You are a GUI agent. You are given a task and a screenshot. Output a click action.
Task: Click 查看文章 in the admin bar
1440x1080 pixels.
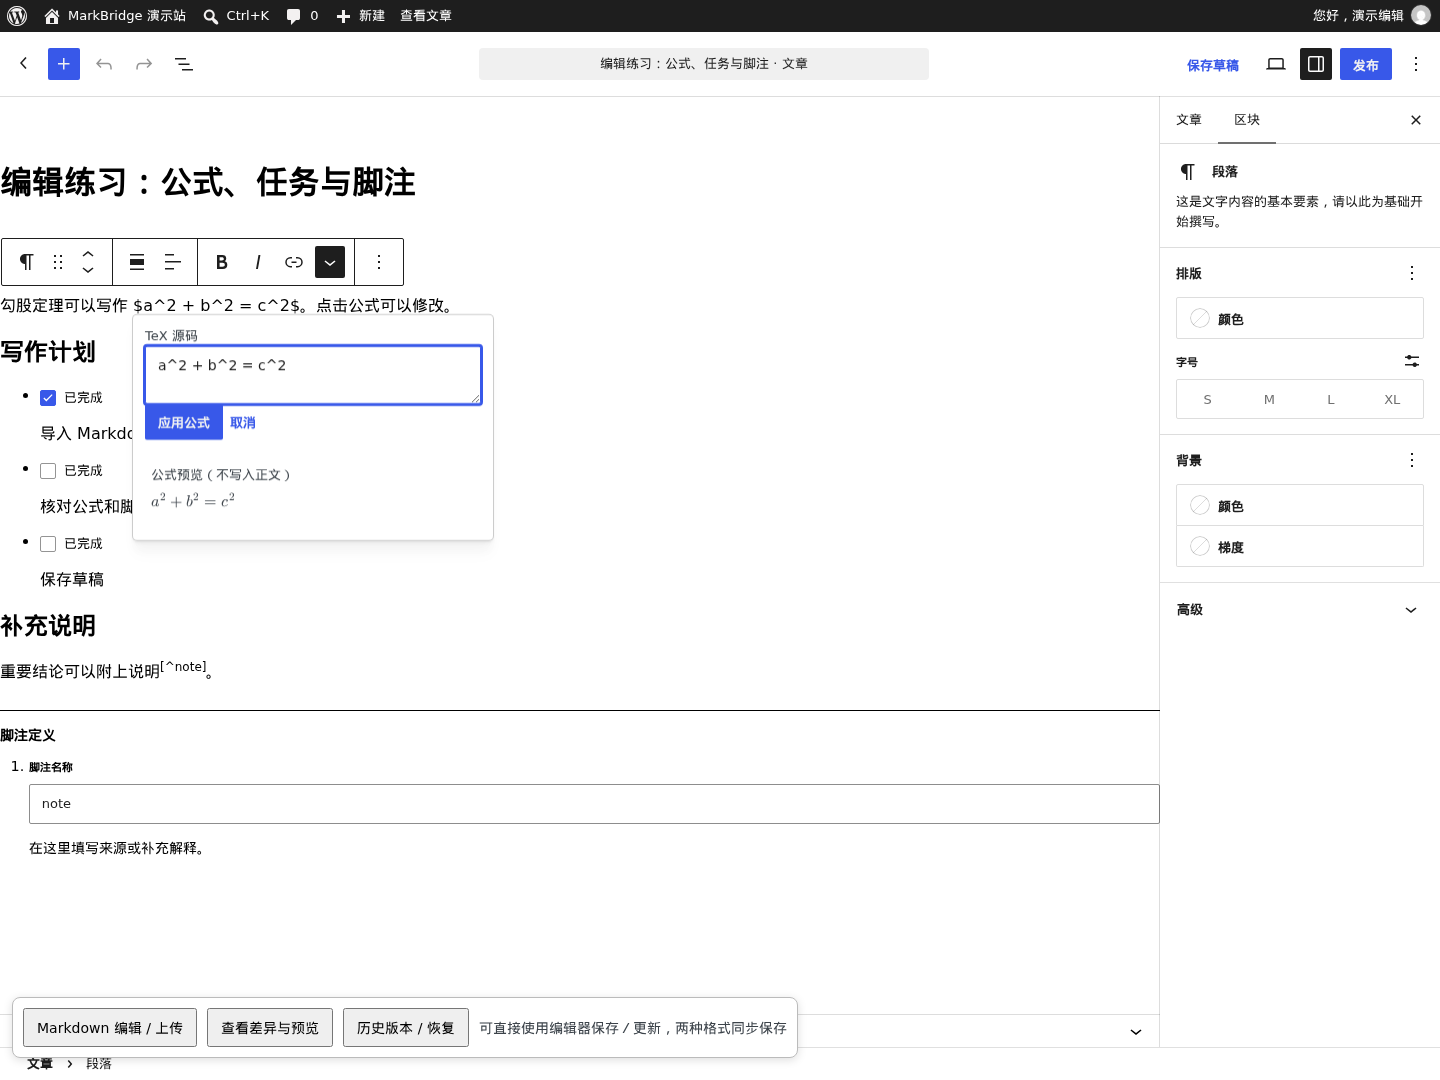pyautogui.click(x=426, y=16)
